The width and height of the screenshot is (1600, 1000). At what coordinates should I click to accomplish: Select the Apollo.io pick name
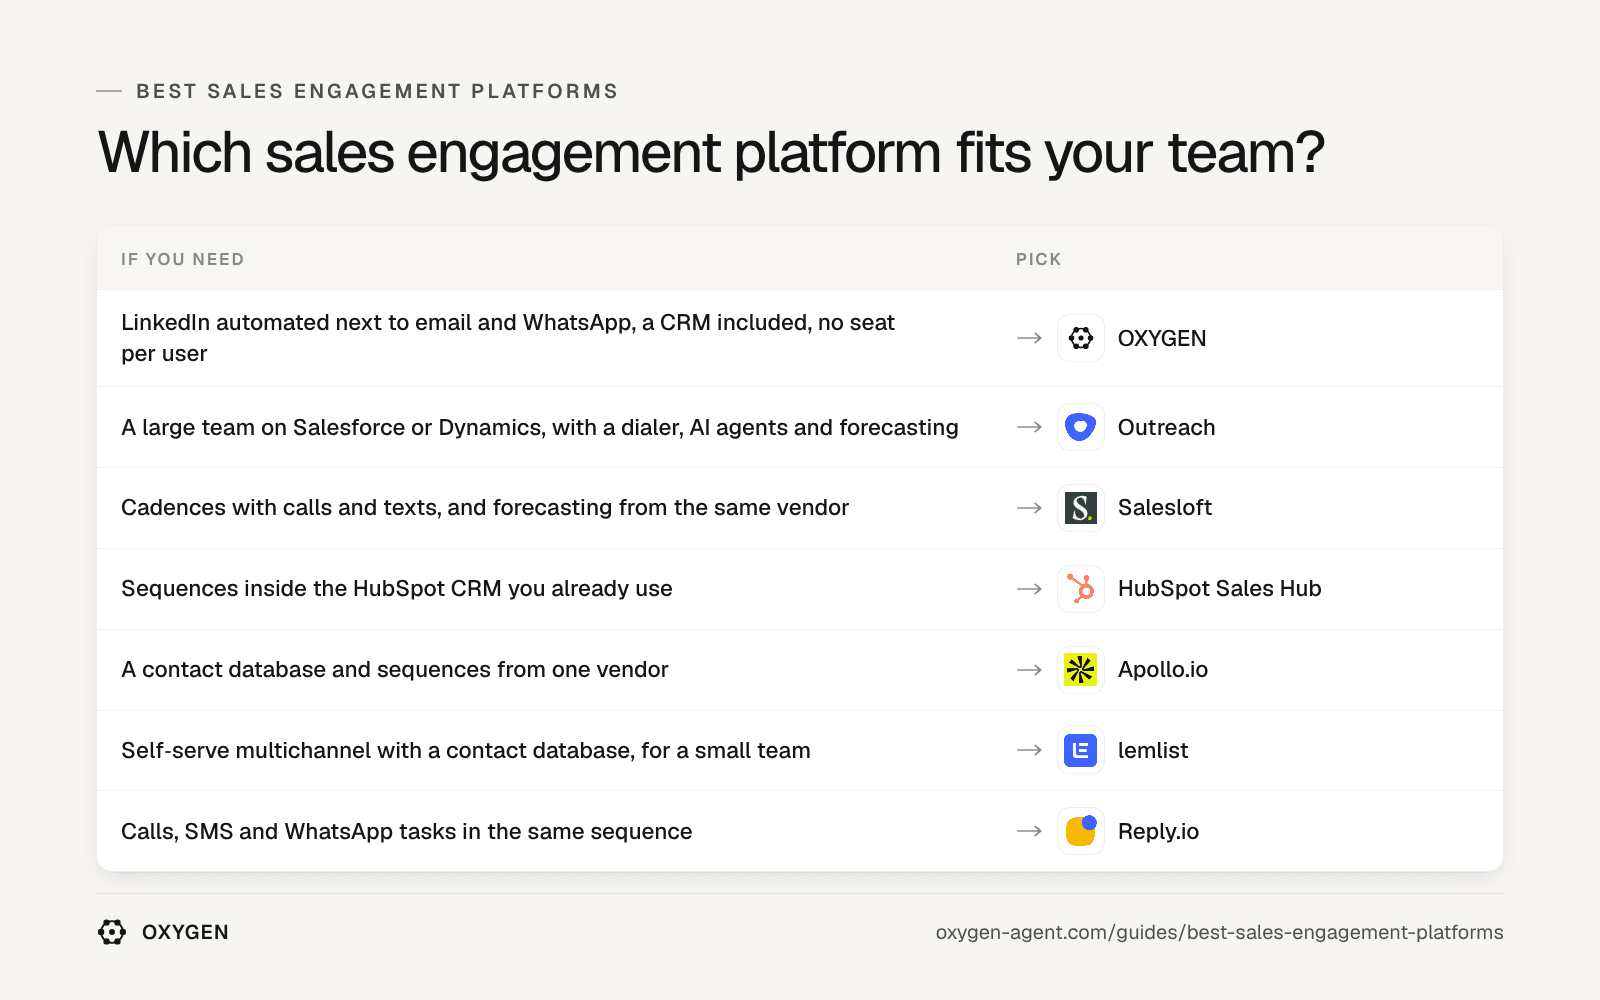1163,670
